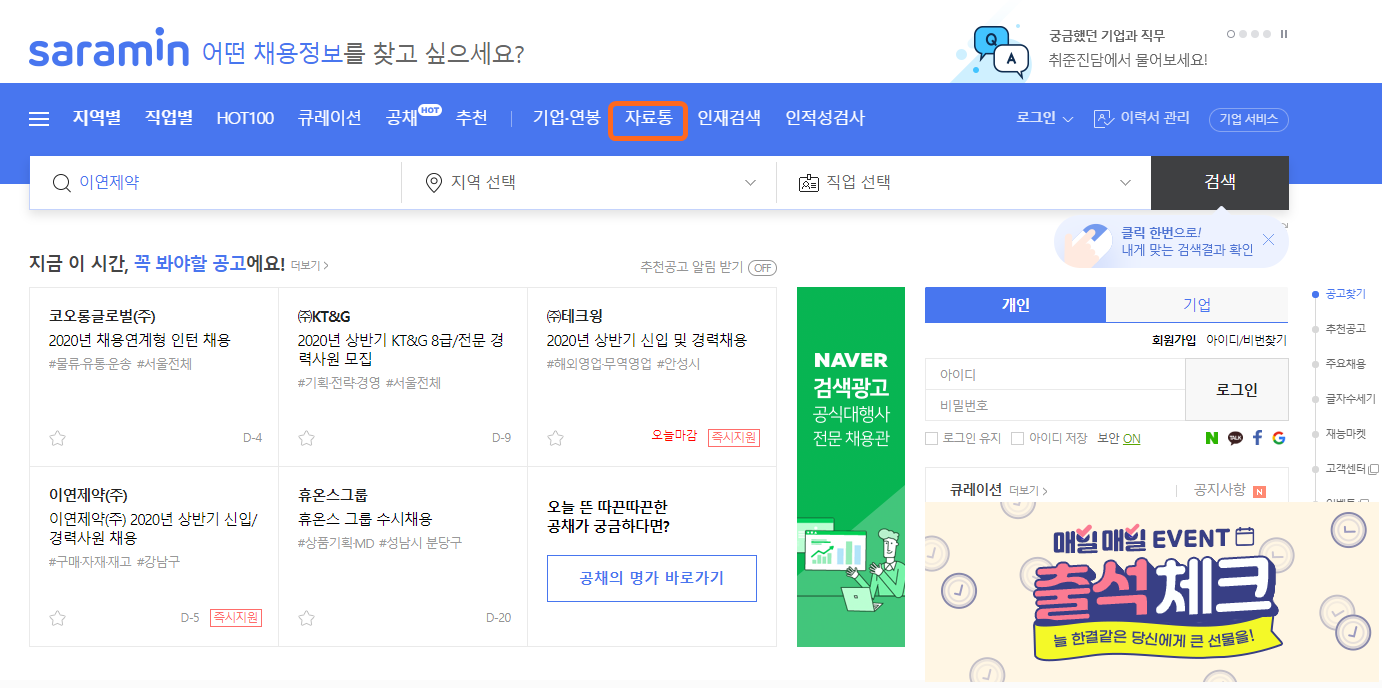This screenshot has width=1382, height=688.
Task: Open 큐레이션 더보기 link
Action: [1029, 491]
